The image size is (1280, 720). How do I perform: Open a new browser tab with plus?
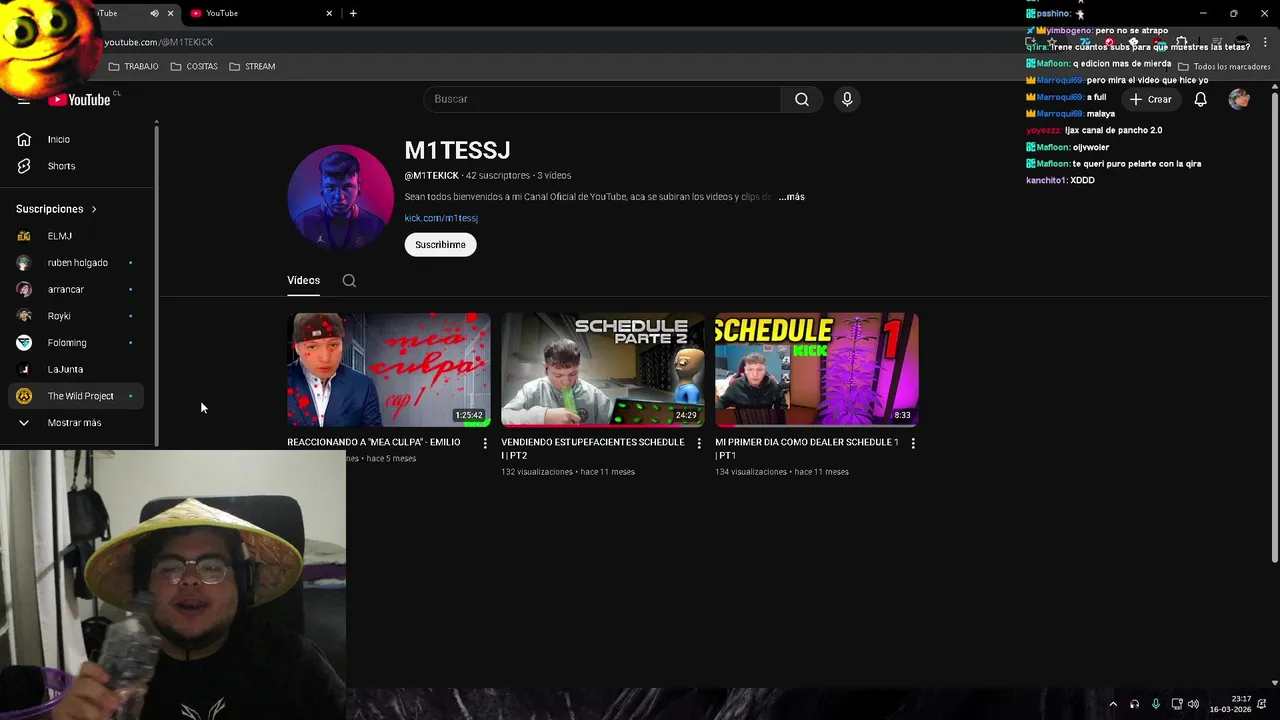(x=353, y=13)
